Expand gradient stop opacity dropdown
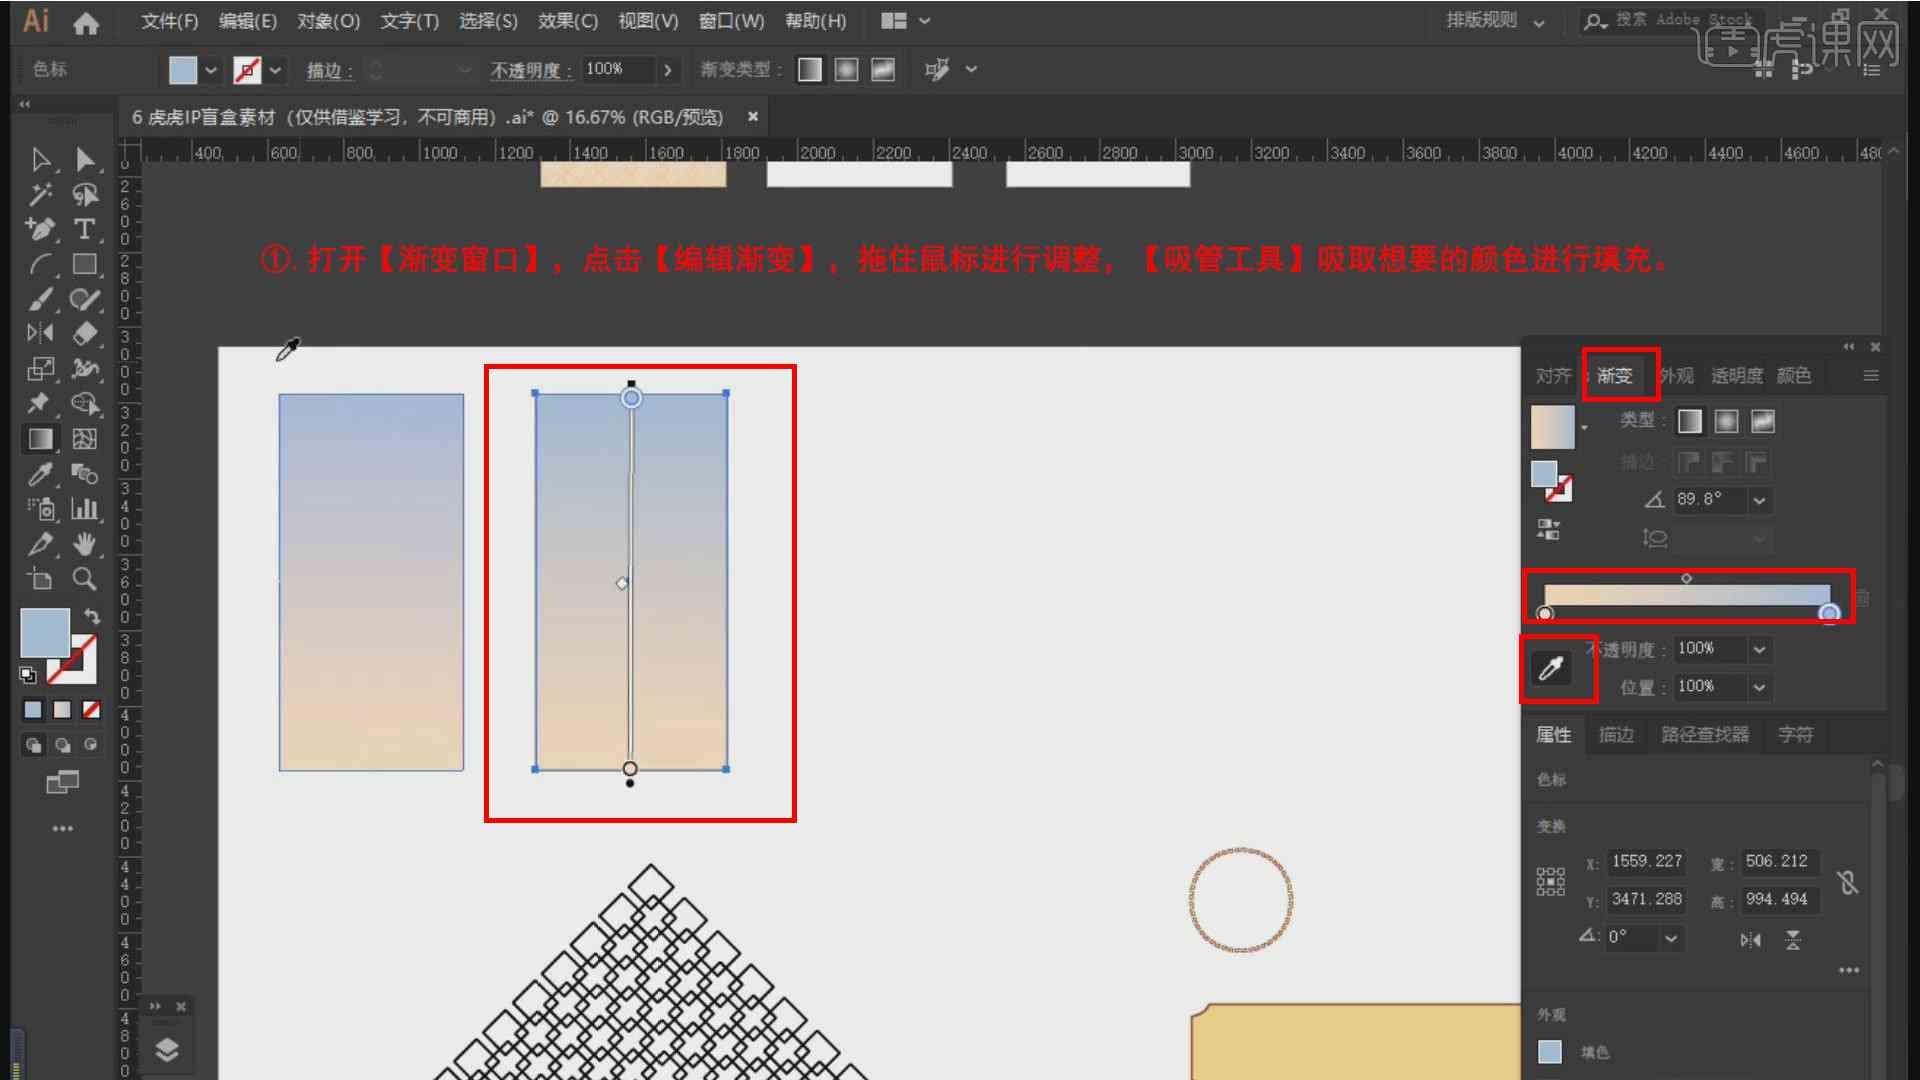 coord(1759,650)
